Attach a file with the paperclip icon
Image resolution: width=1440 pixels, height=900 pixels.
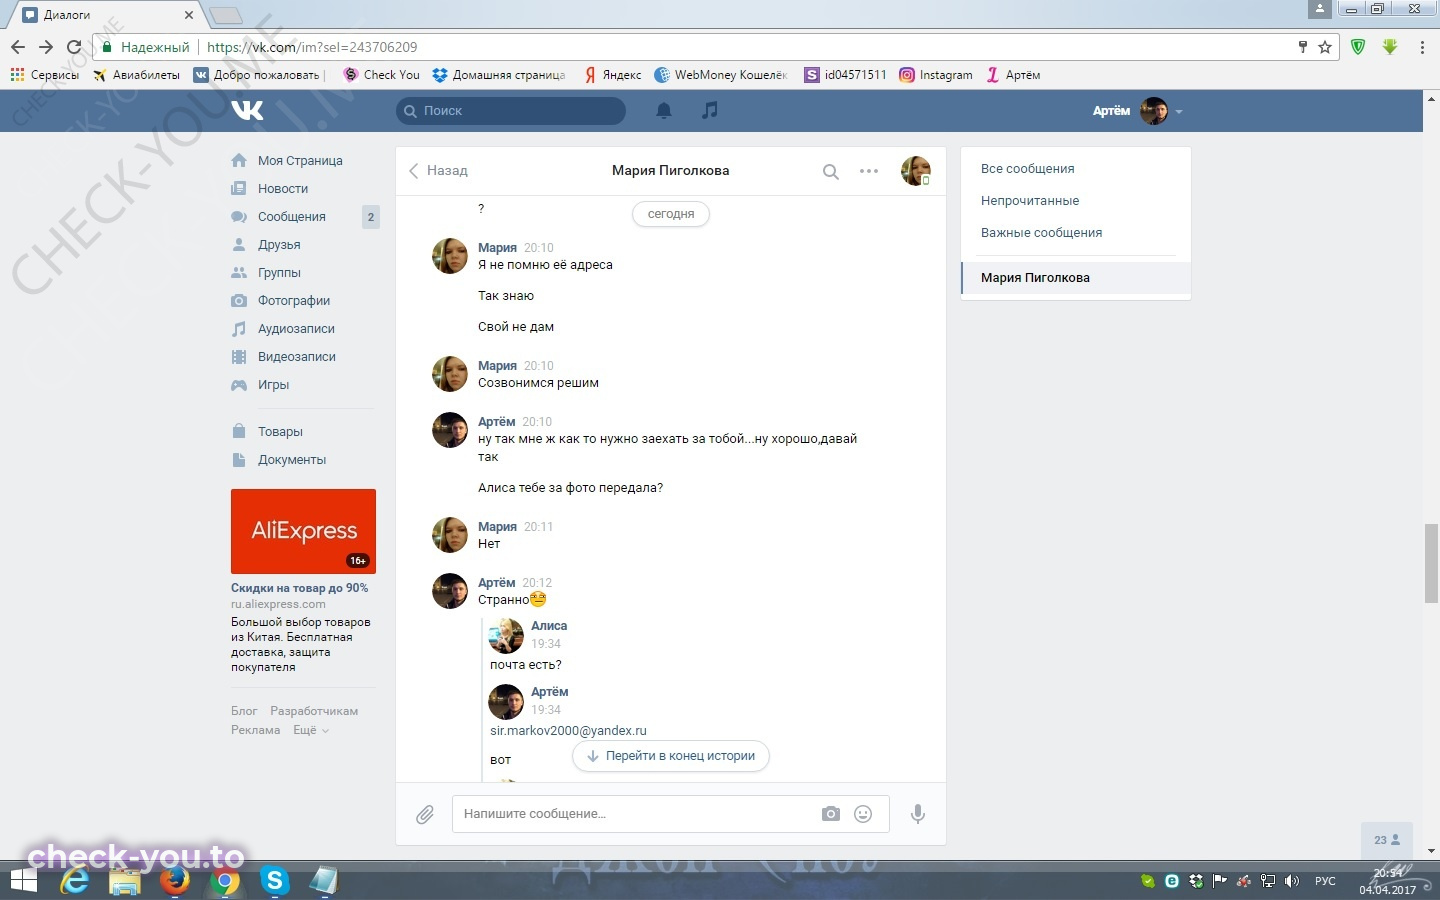tap(425, 814)
